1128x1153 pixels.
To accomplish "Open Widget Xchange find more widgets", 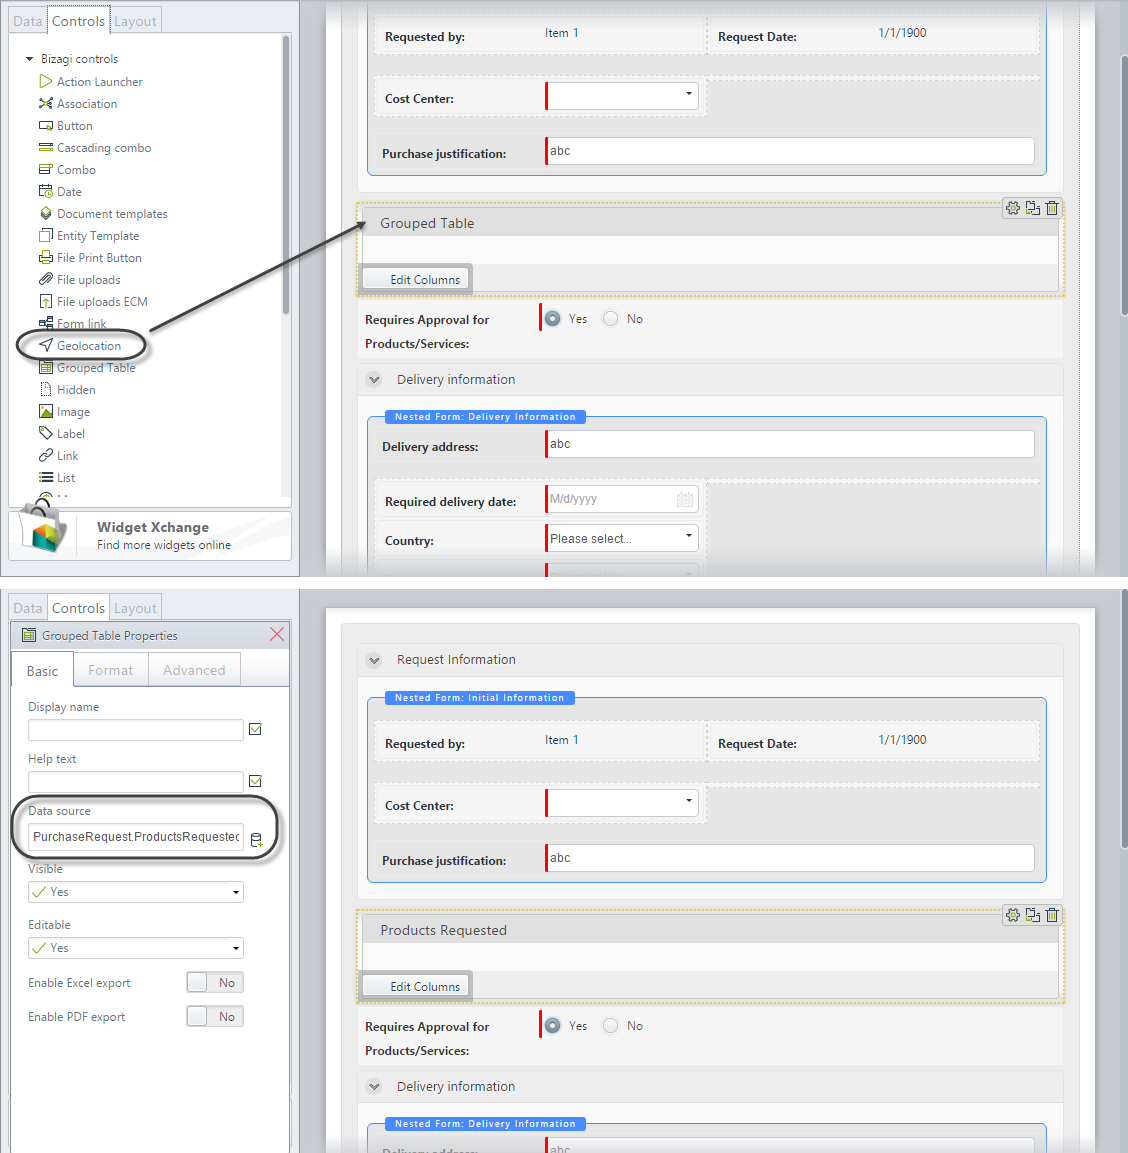I will [150, 535].
